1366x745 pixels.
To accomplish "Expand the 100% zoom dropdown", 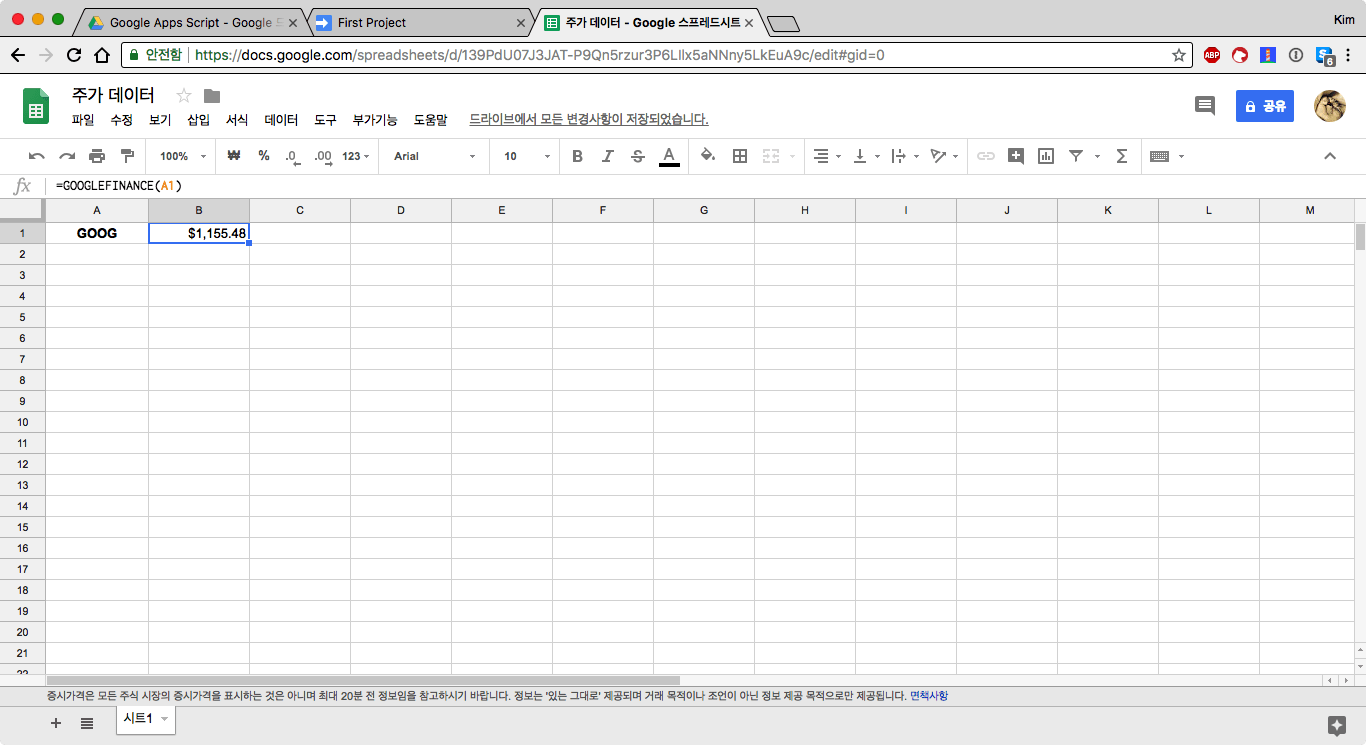I will [182, 156].
